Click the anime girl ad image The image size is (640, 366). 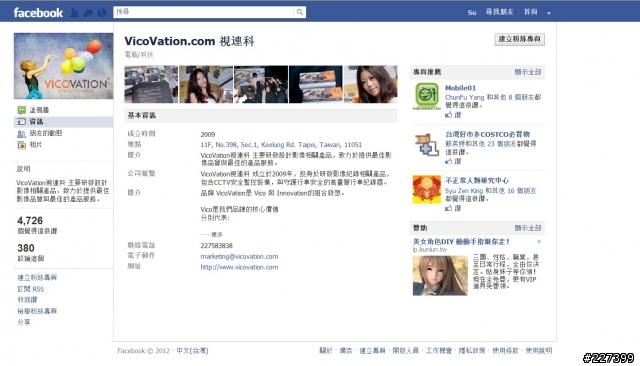[x=440, y=275]
